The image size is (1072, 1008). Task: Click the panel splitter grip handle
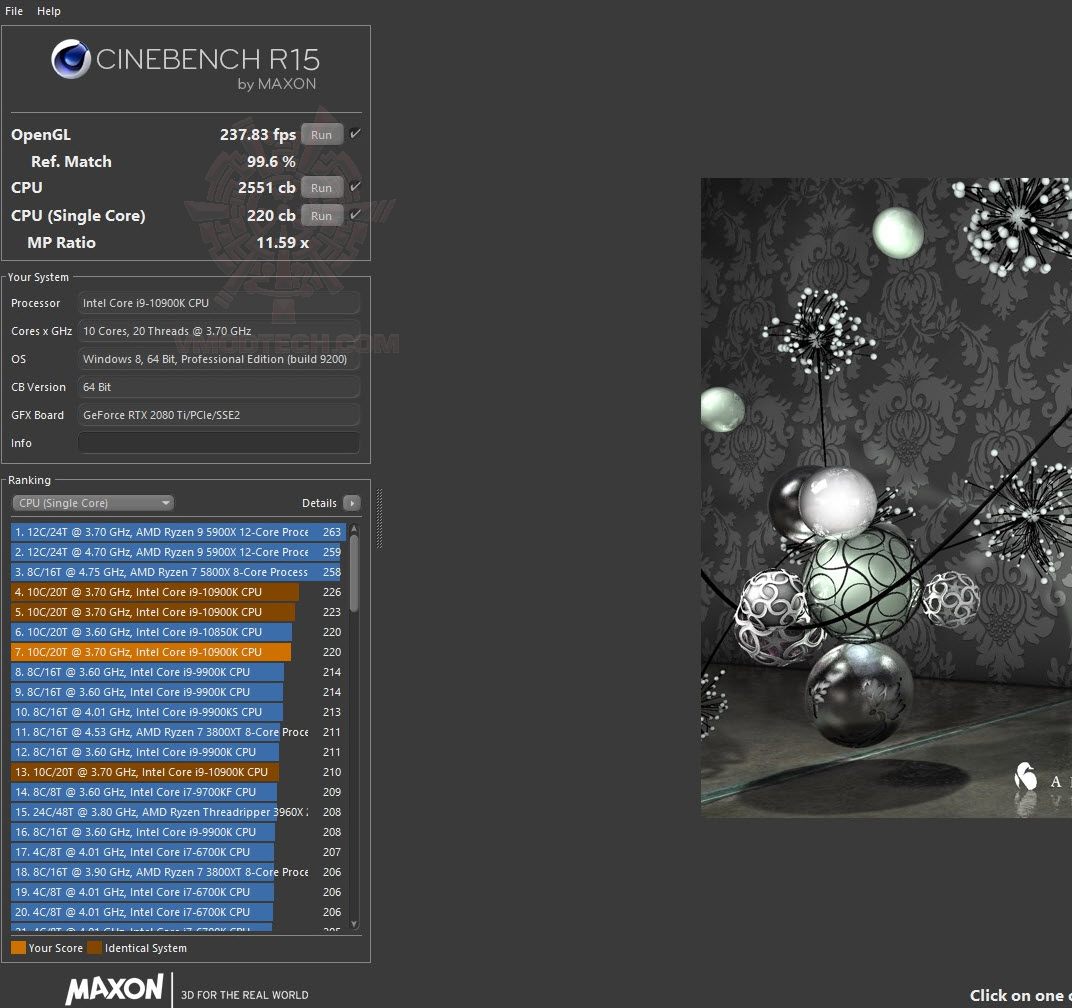tap(379, 518)
